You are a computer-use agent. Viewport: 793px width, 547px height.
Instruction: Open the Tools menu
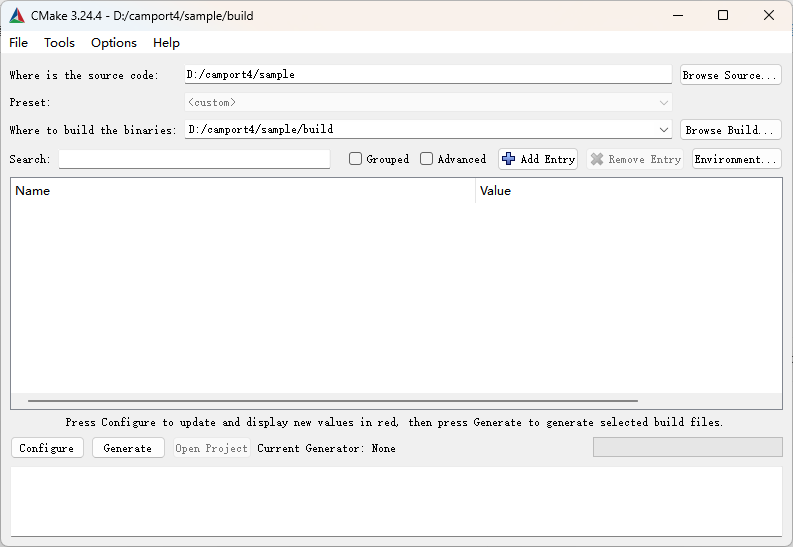click(x=59, y=42)
